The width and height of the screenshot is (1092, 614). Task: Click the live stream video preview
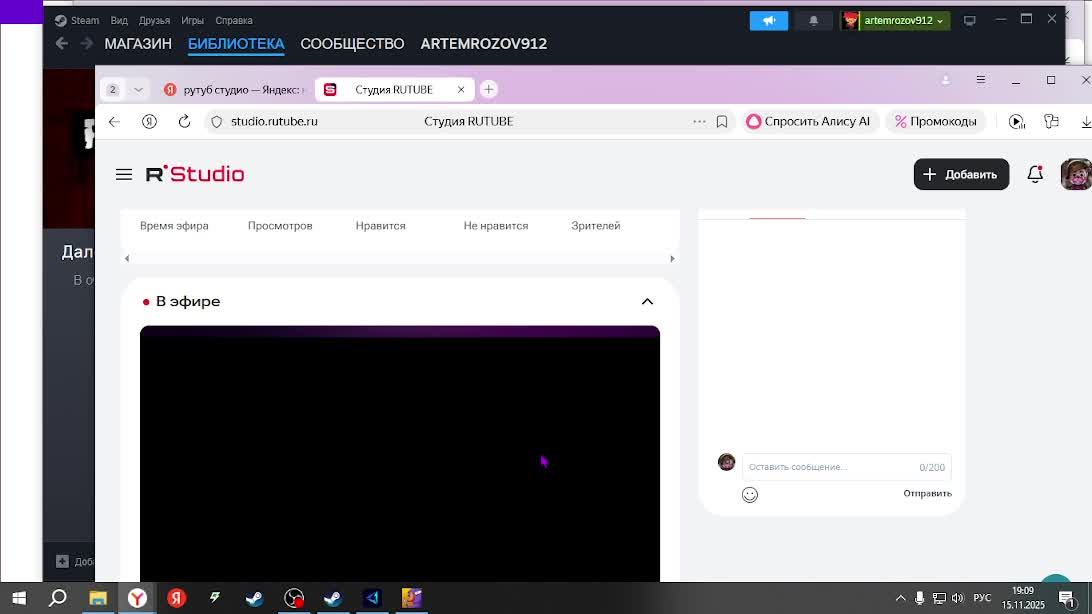point(400,454)
